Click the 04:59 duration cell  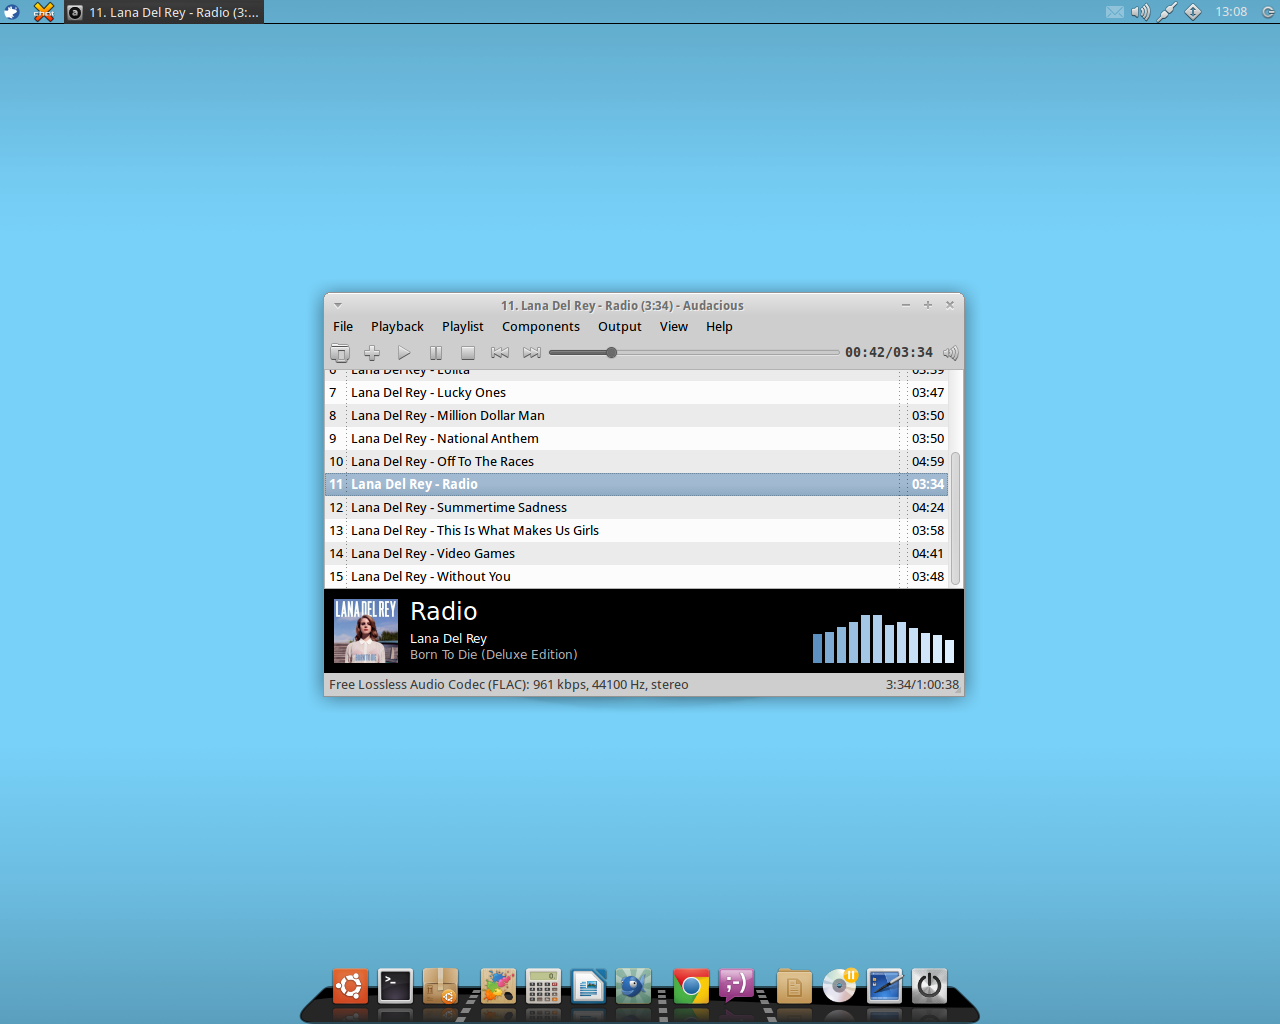(927, 462)
